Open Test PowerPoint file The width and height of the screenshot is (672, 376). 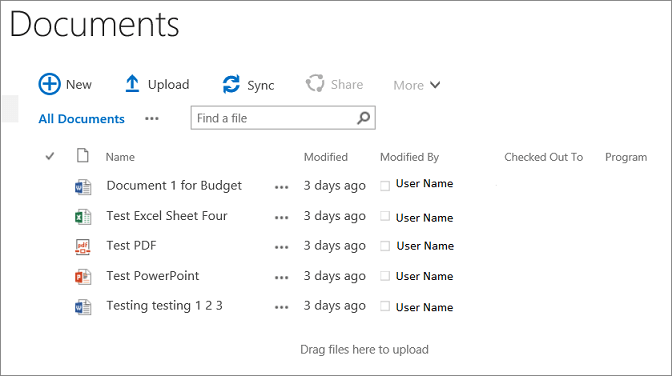click(153, 276)
